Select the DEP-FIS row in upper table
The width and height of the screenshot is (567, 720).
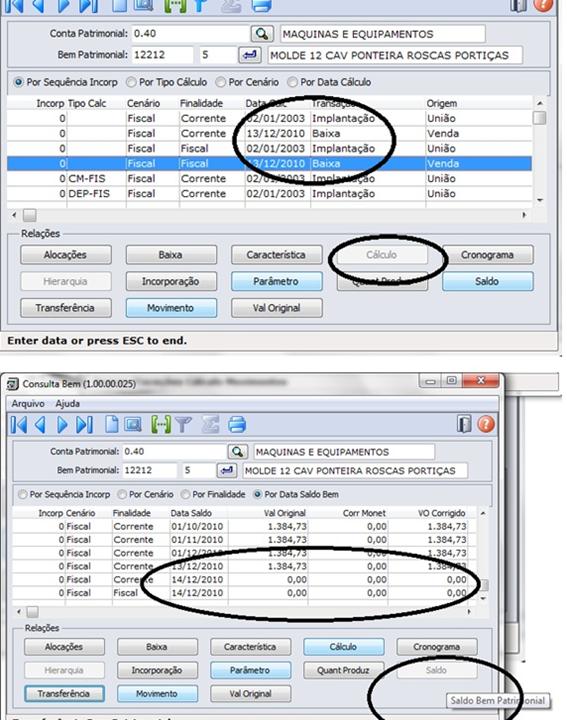pyautogui.click(x=269, y=194)
